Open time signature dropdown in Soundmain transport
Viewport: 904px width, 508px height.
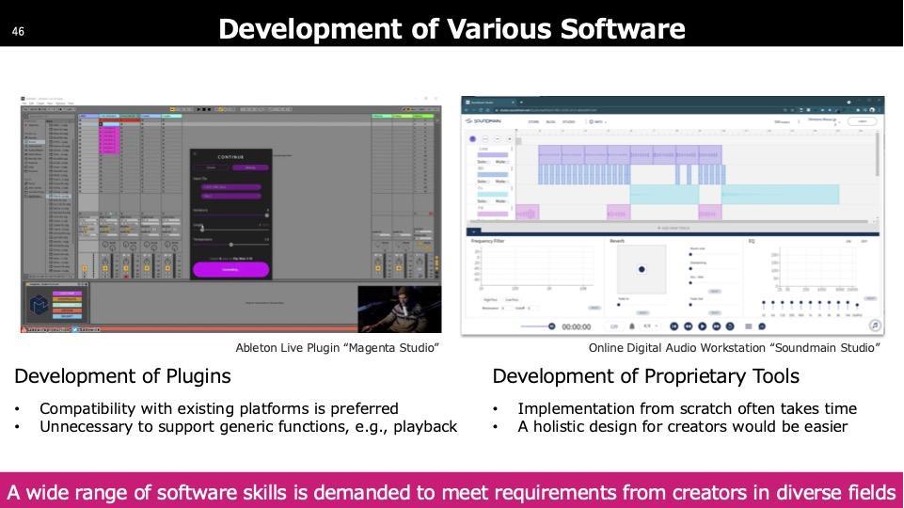[650, 326]
